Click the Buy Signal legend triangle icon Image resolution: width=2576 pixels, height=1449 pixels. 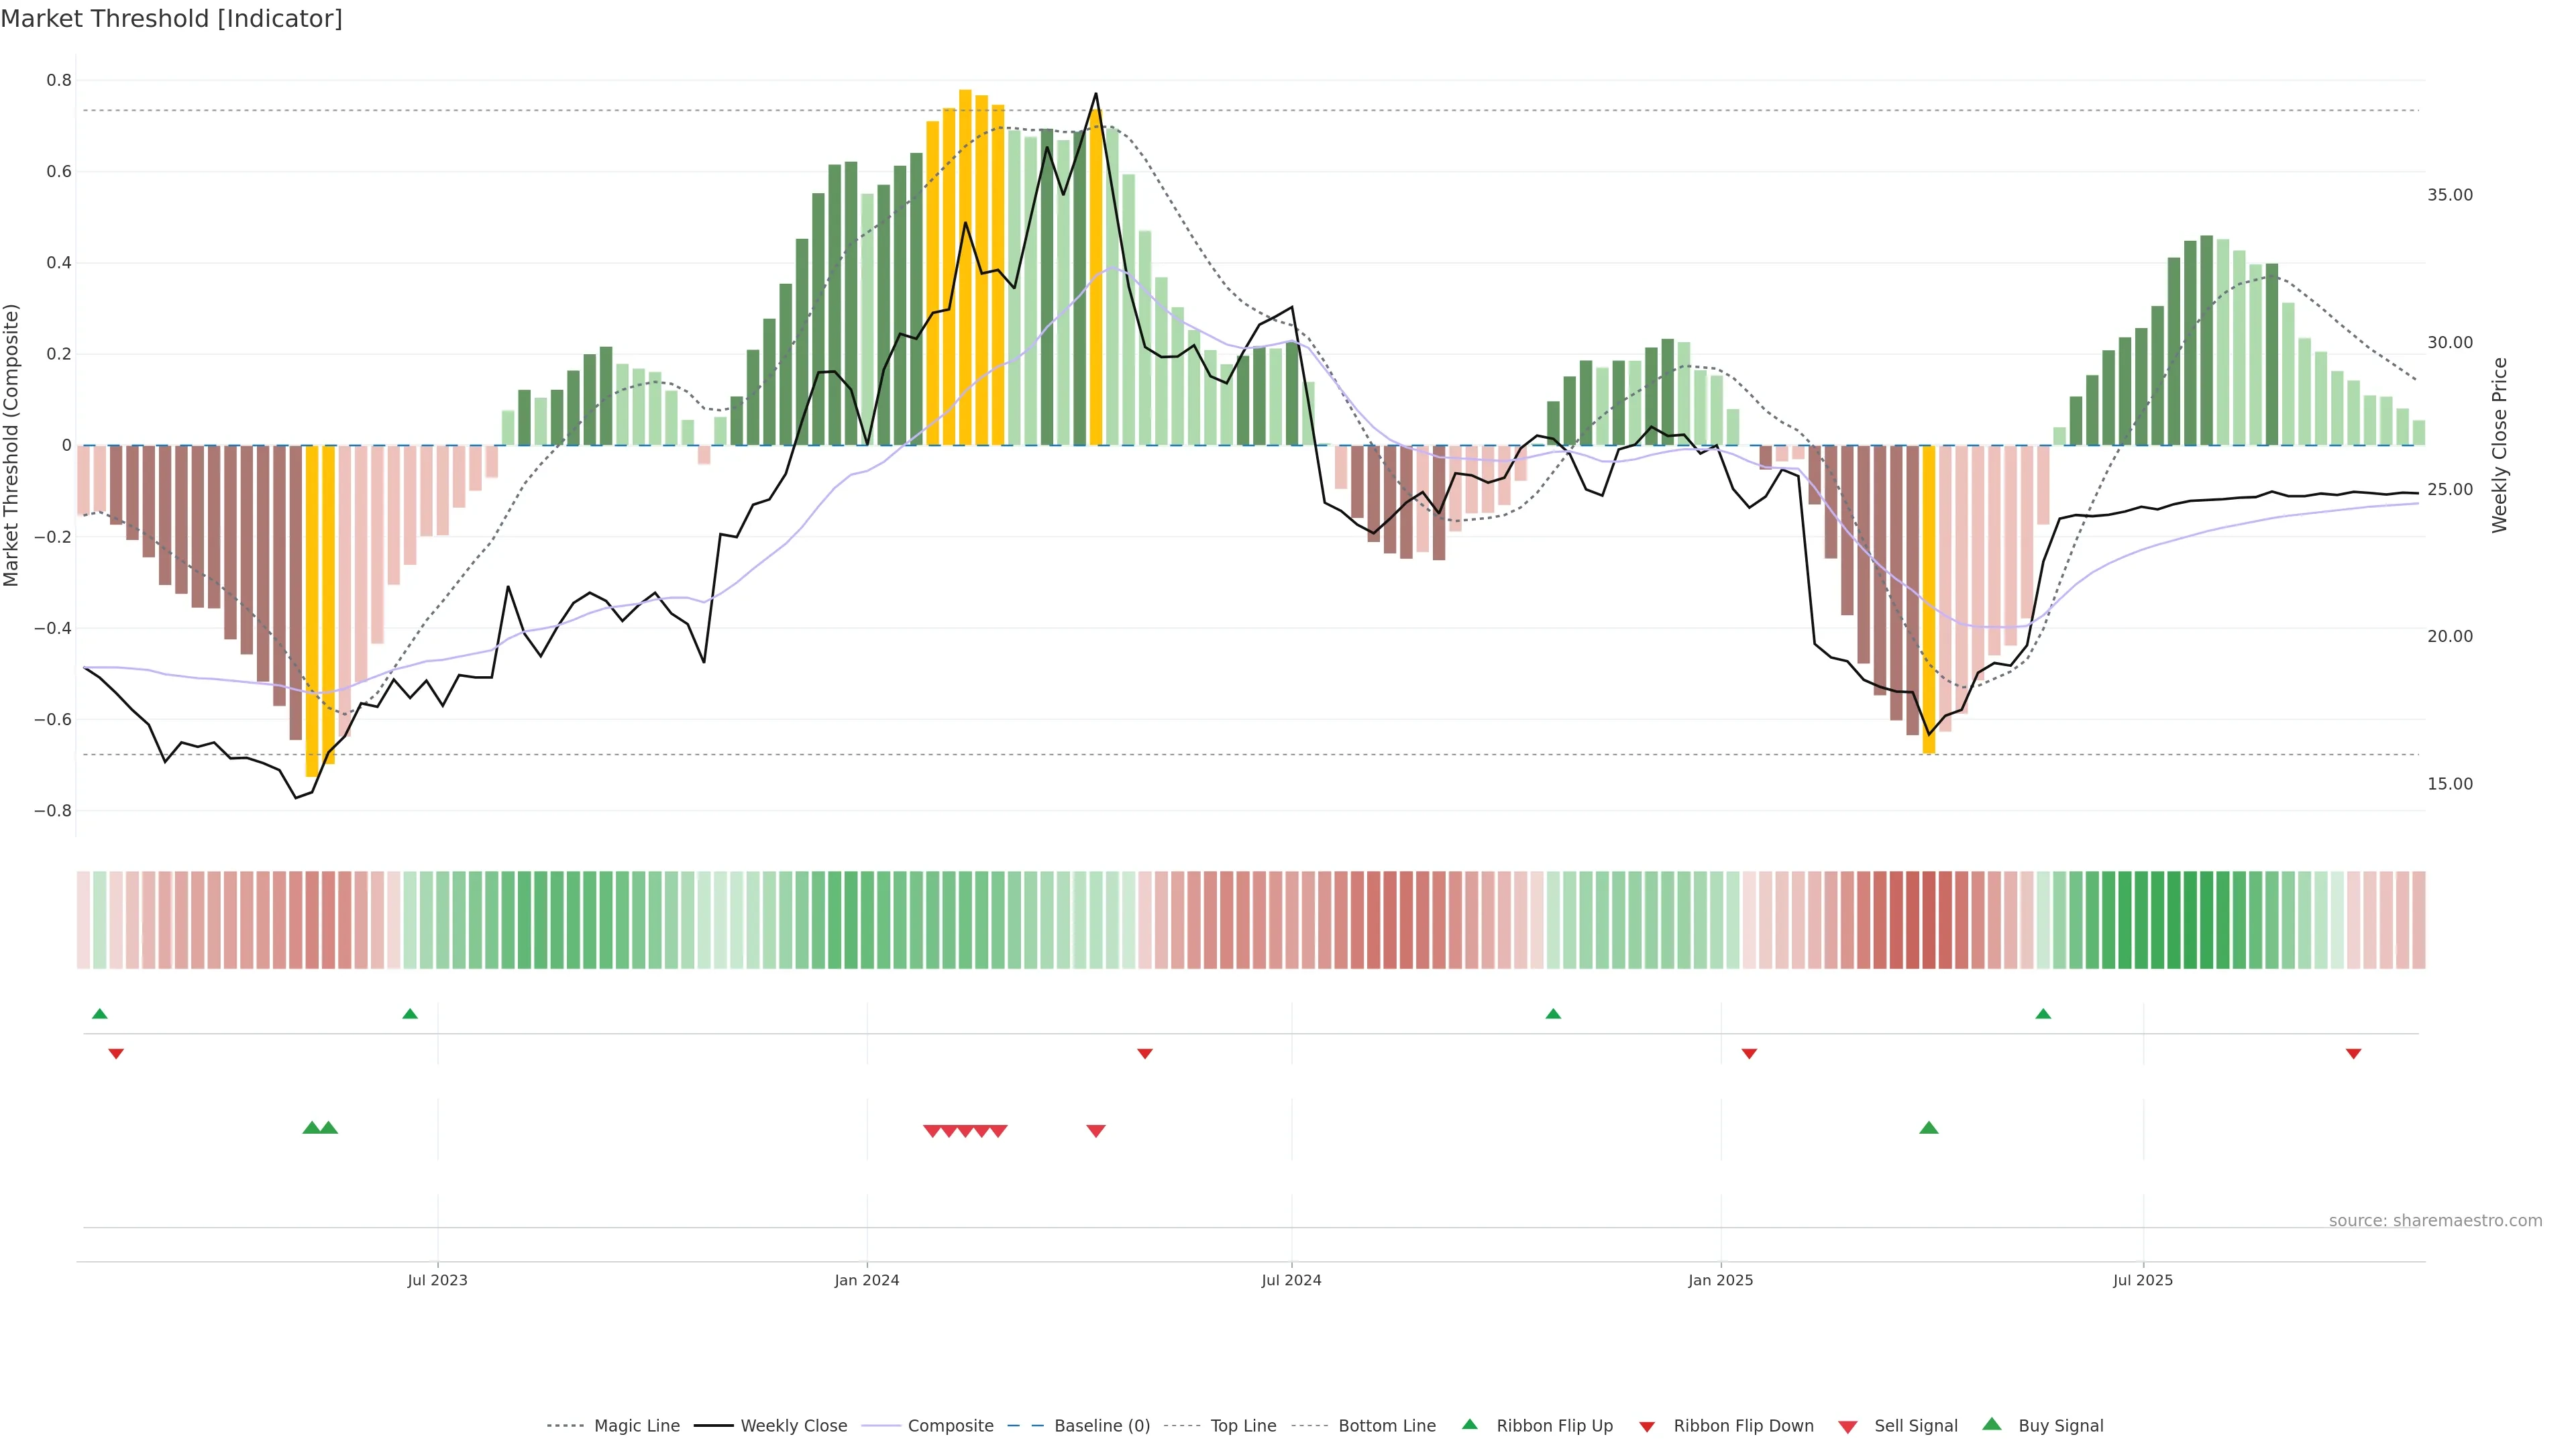click(x=1991, y=1424)
